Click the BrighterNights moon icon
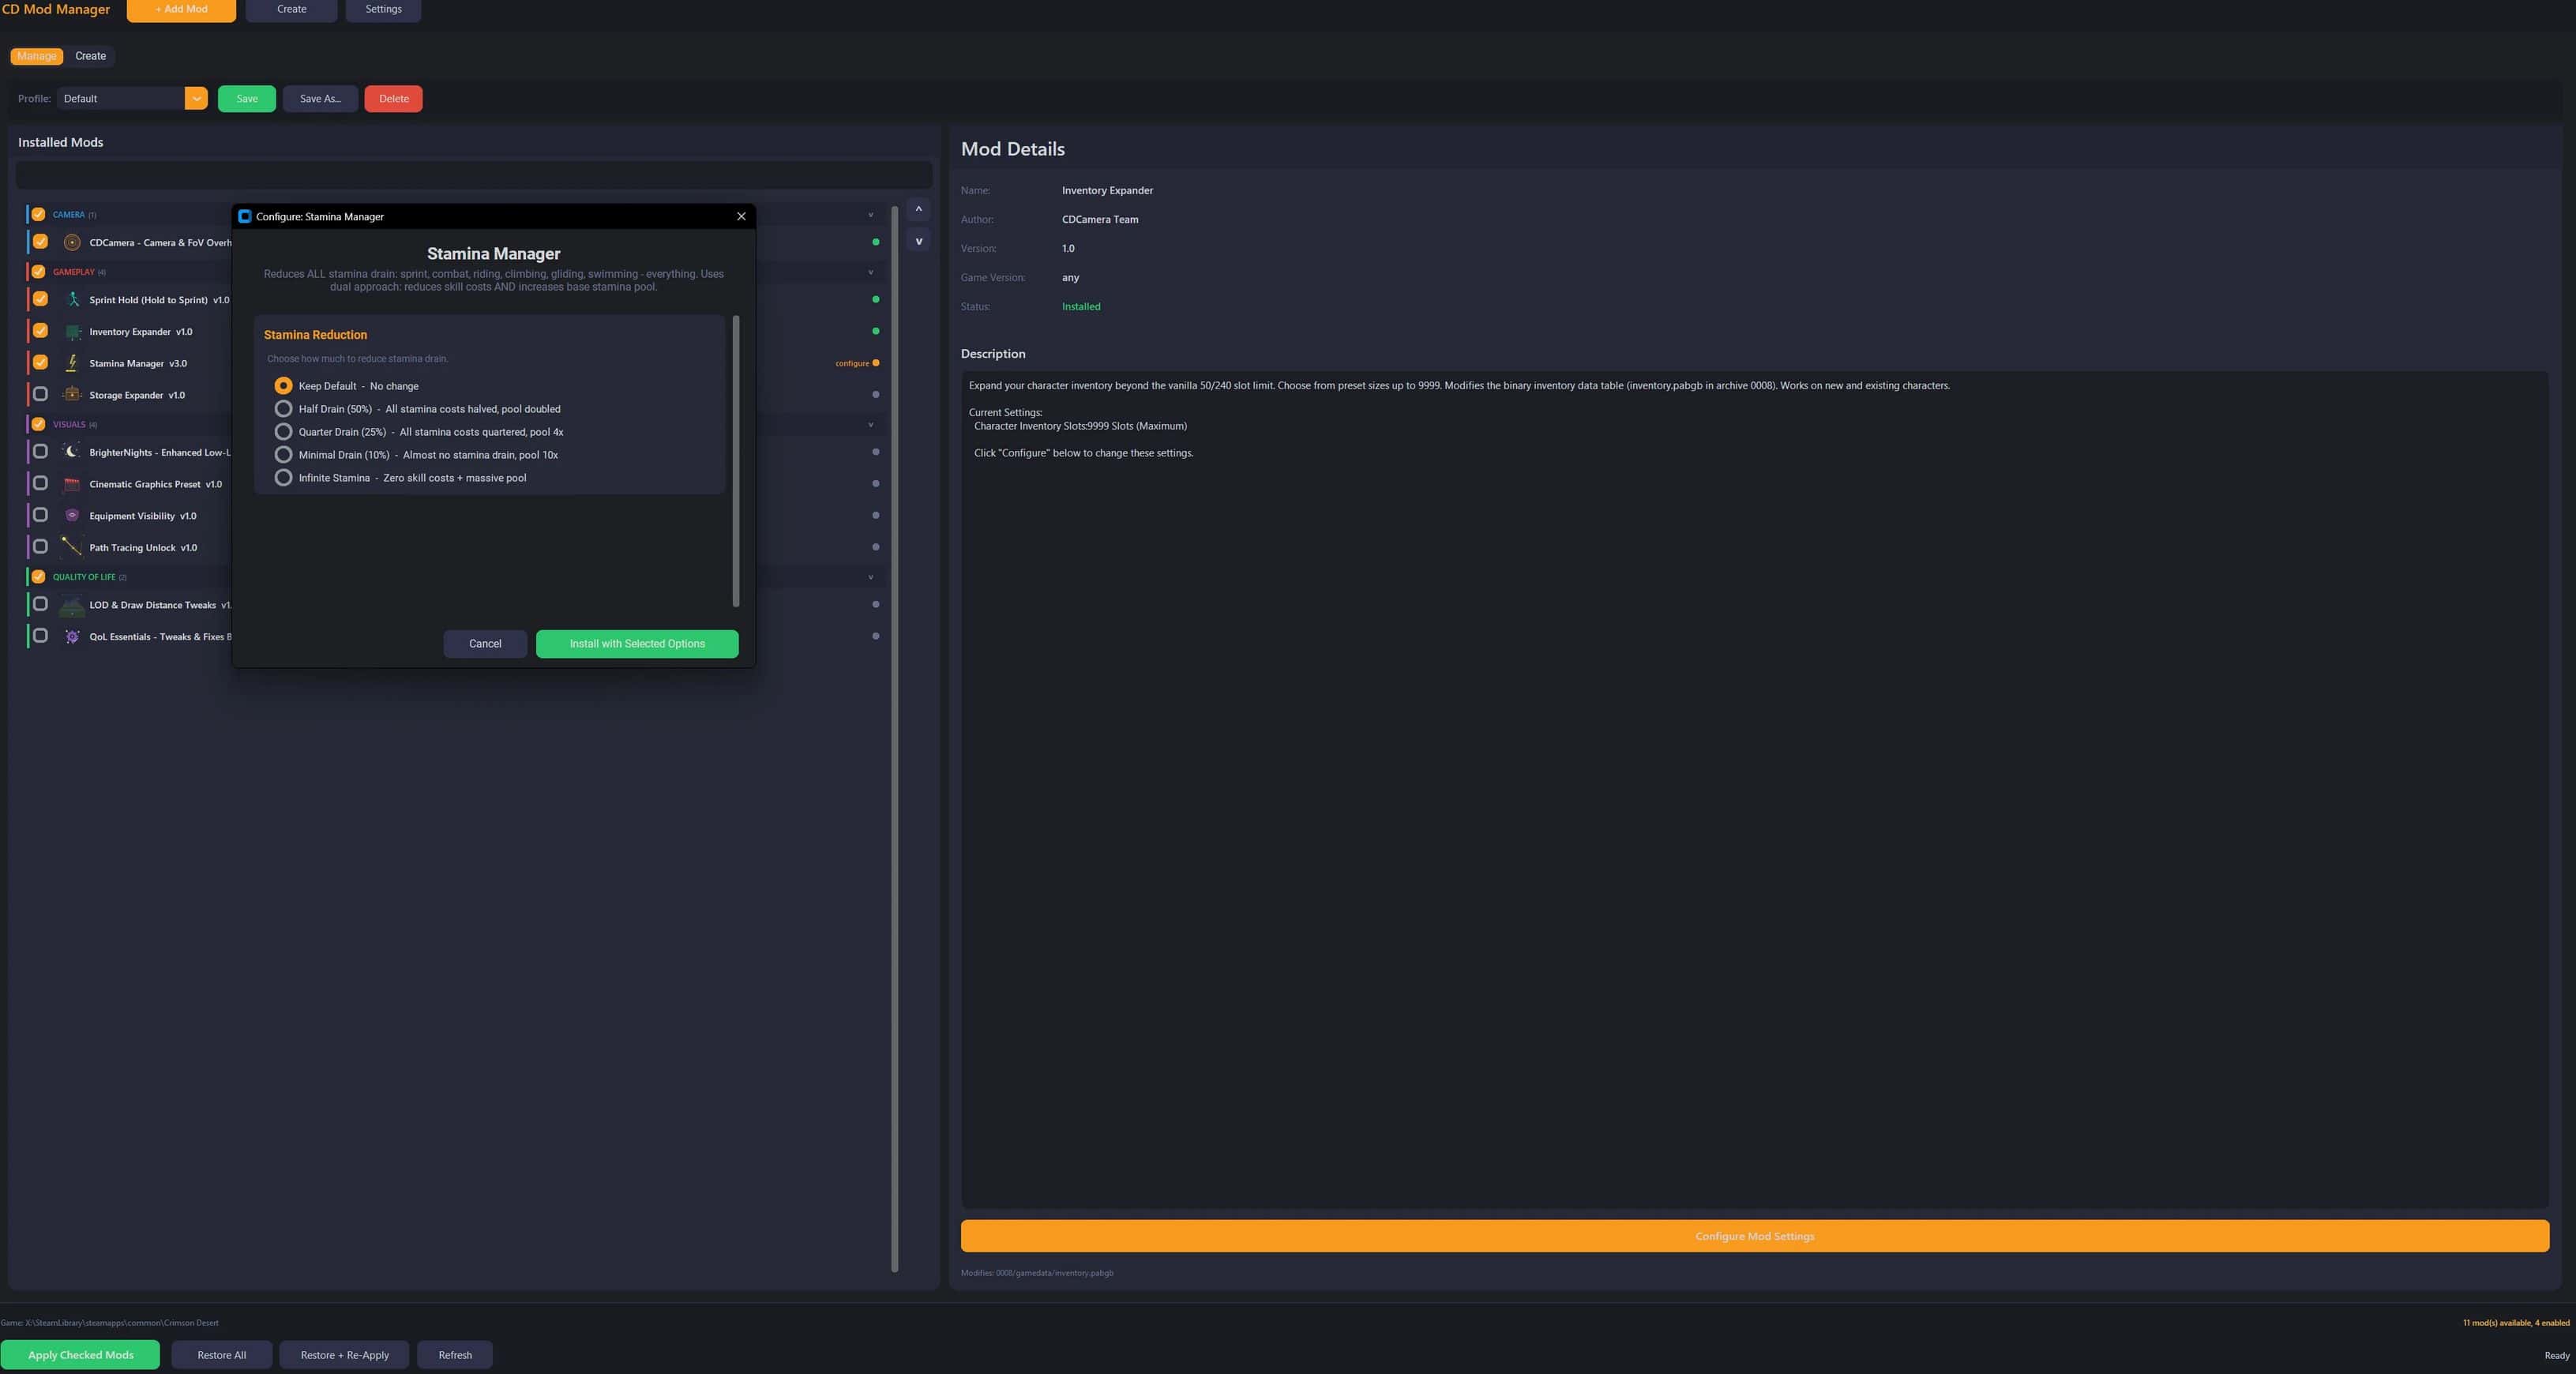 click(72, 452)
